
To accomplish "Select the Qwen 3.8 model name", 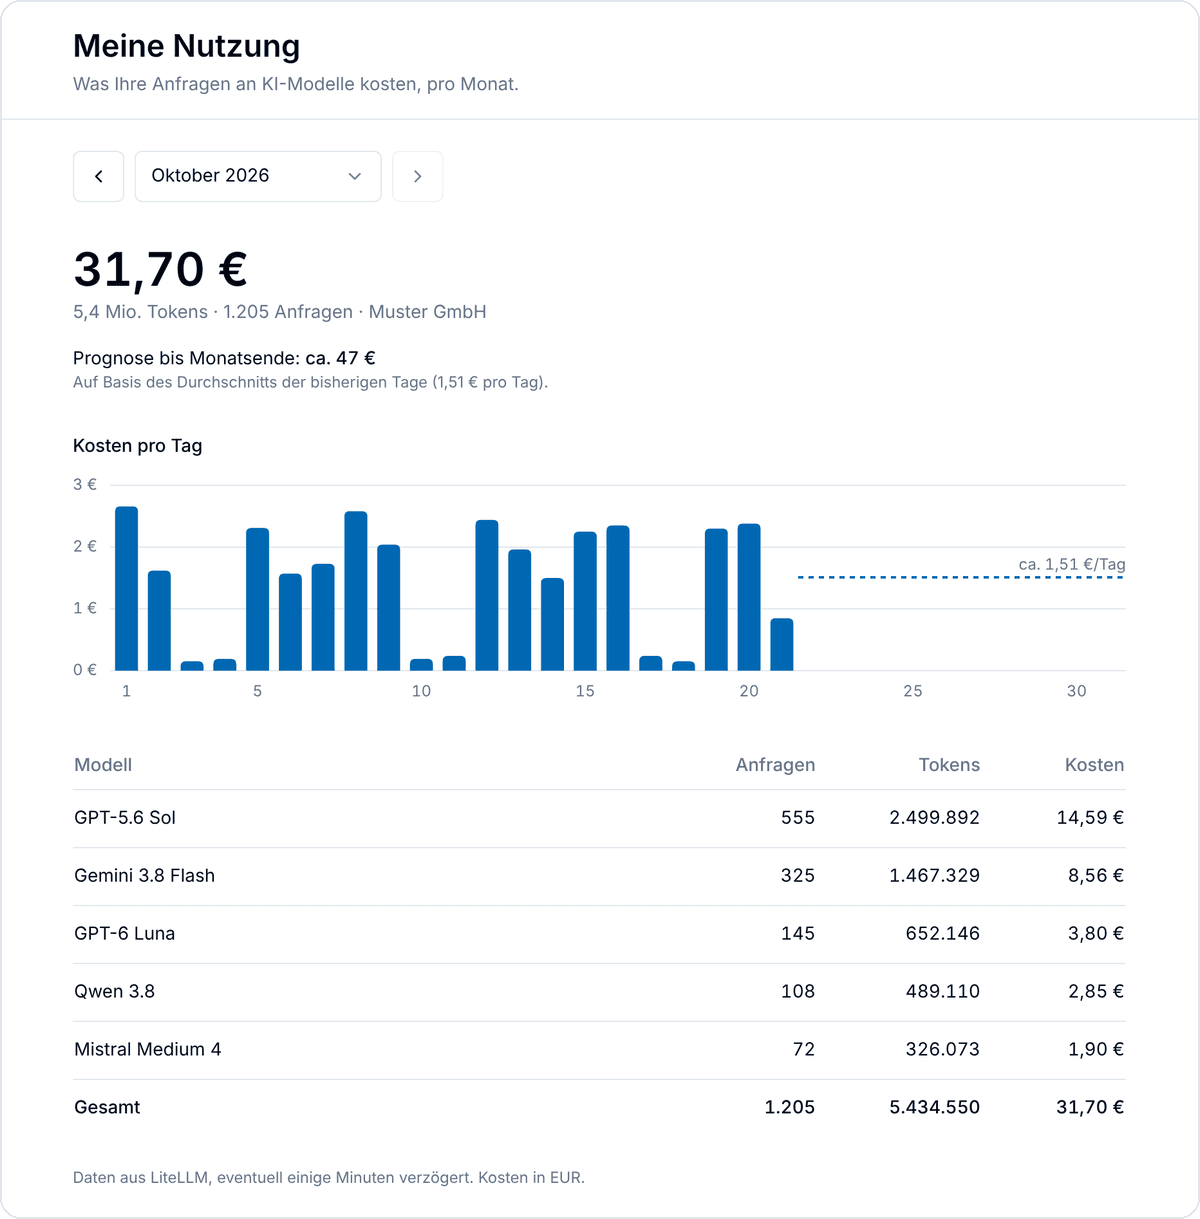I will pyautogui.click(x=115, y=992).
